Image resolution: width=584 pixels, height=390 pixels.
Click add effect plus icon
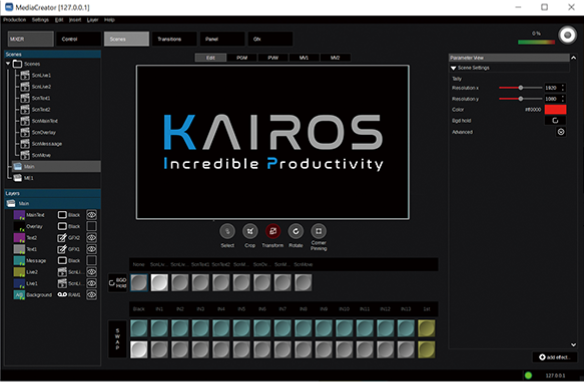pos(542,357)
